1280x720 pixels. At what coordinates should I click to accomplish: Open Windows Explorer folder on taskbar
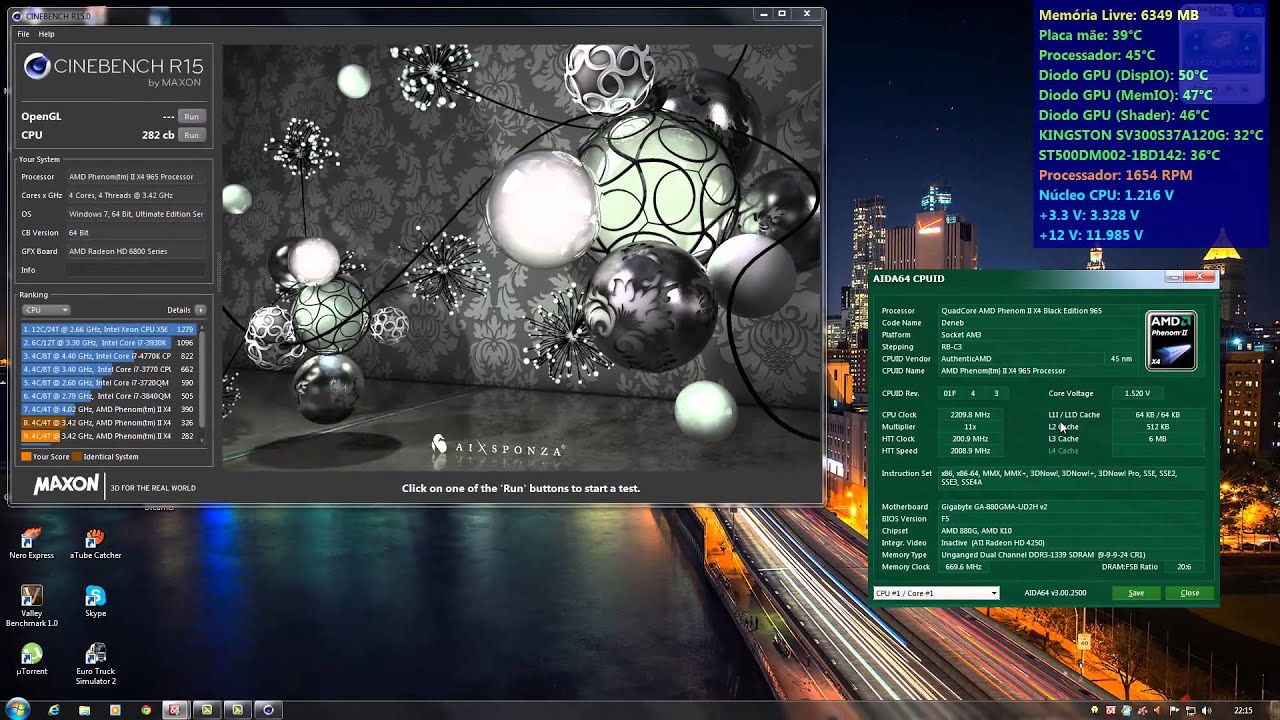point(84,710)
